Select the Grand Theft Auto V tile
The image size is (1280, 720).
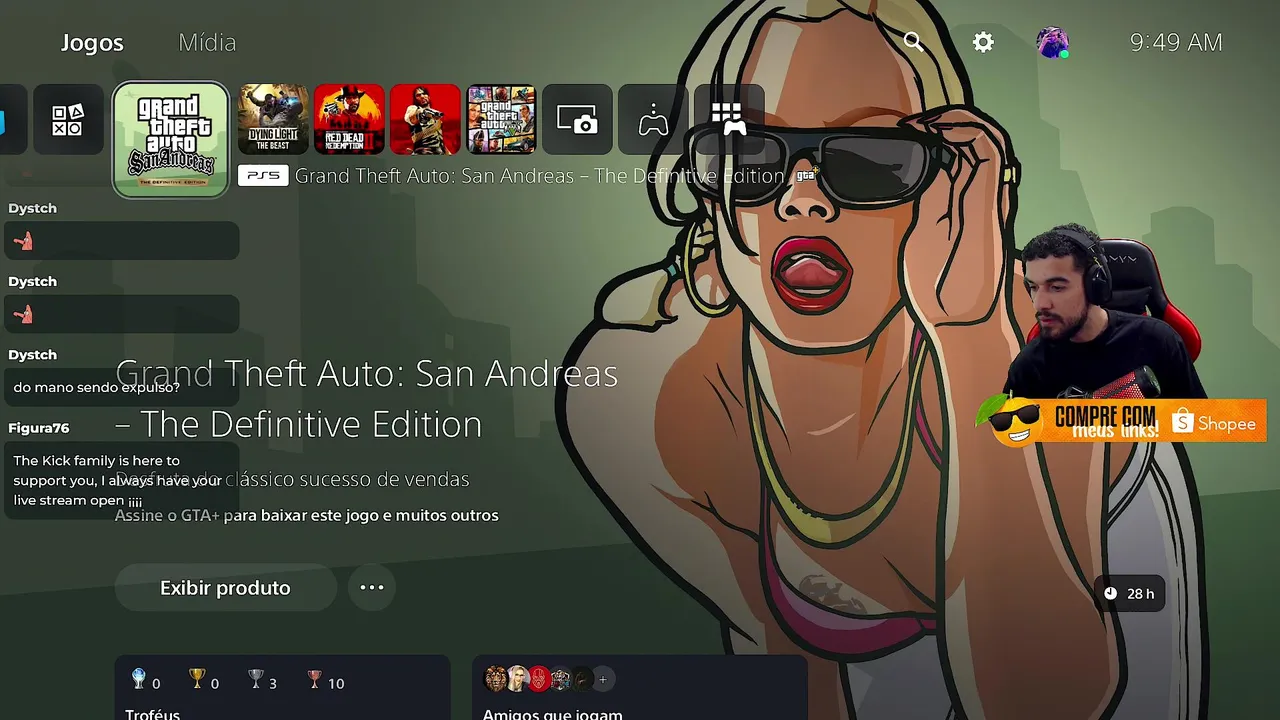pos(501,120)
